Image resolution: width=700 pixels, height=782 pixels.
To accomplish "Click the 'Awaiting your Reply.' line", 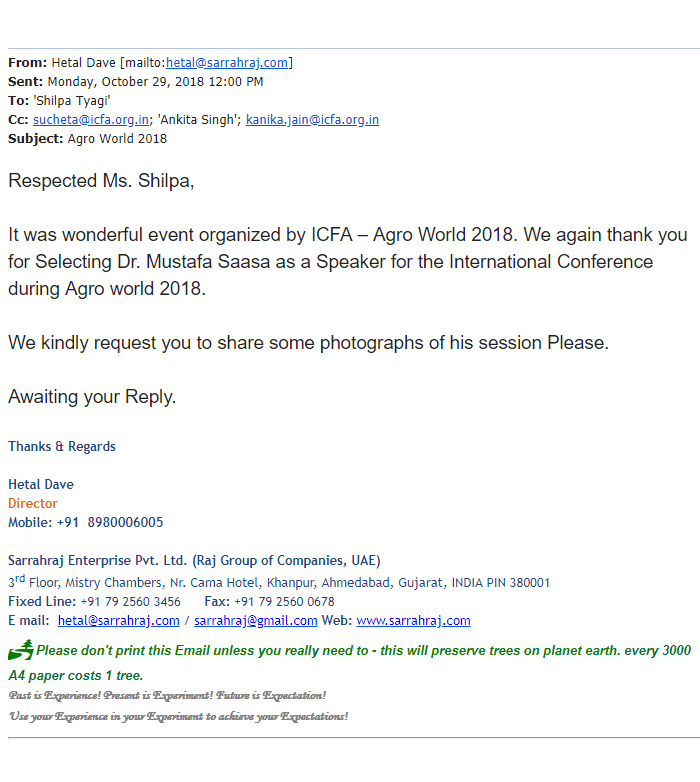I will pyautogui.click(x=92, y=397).
